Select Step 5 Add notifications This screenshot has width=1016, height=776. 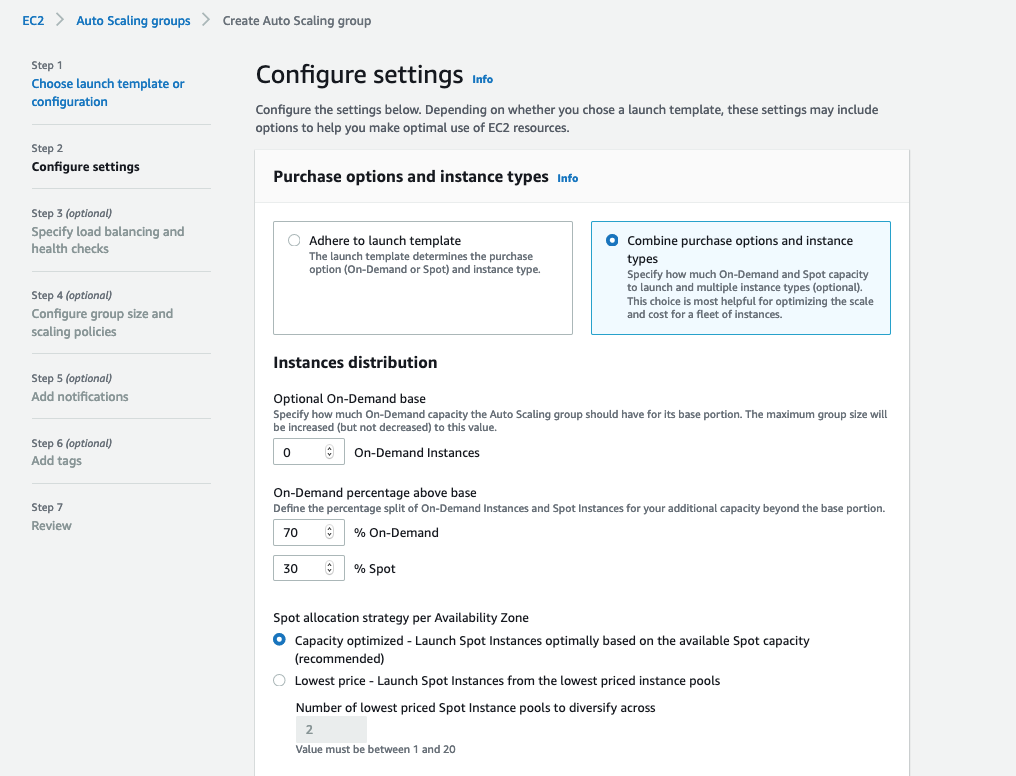79,396
